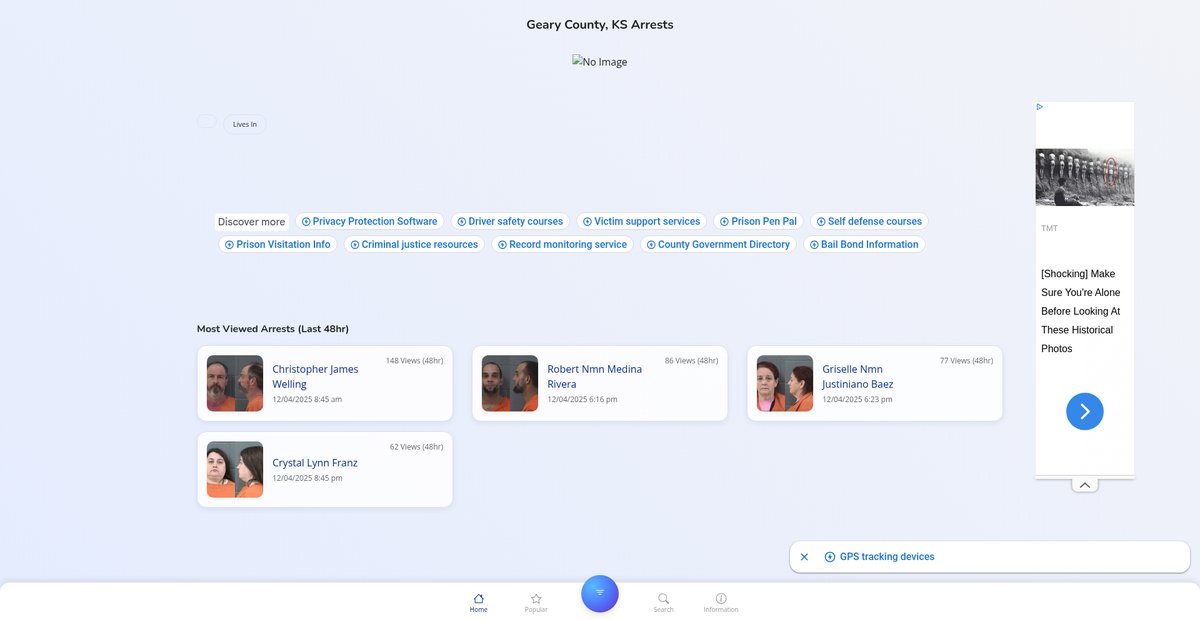Click Griselle Nmn Justiniano Baez mugshot thumbnail
1200x620 pixels.
tap(785, 384)
